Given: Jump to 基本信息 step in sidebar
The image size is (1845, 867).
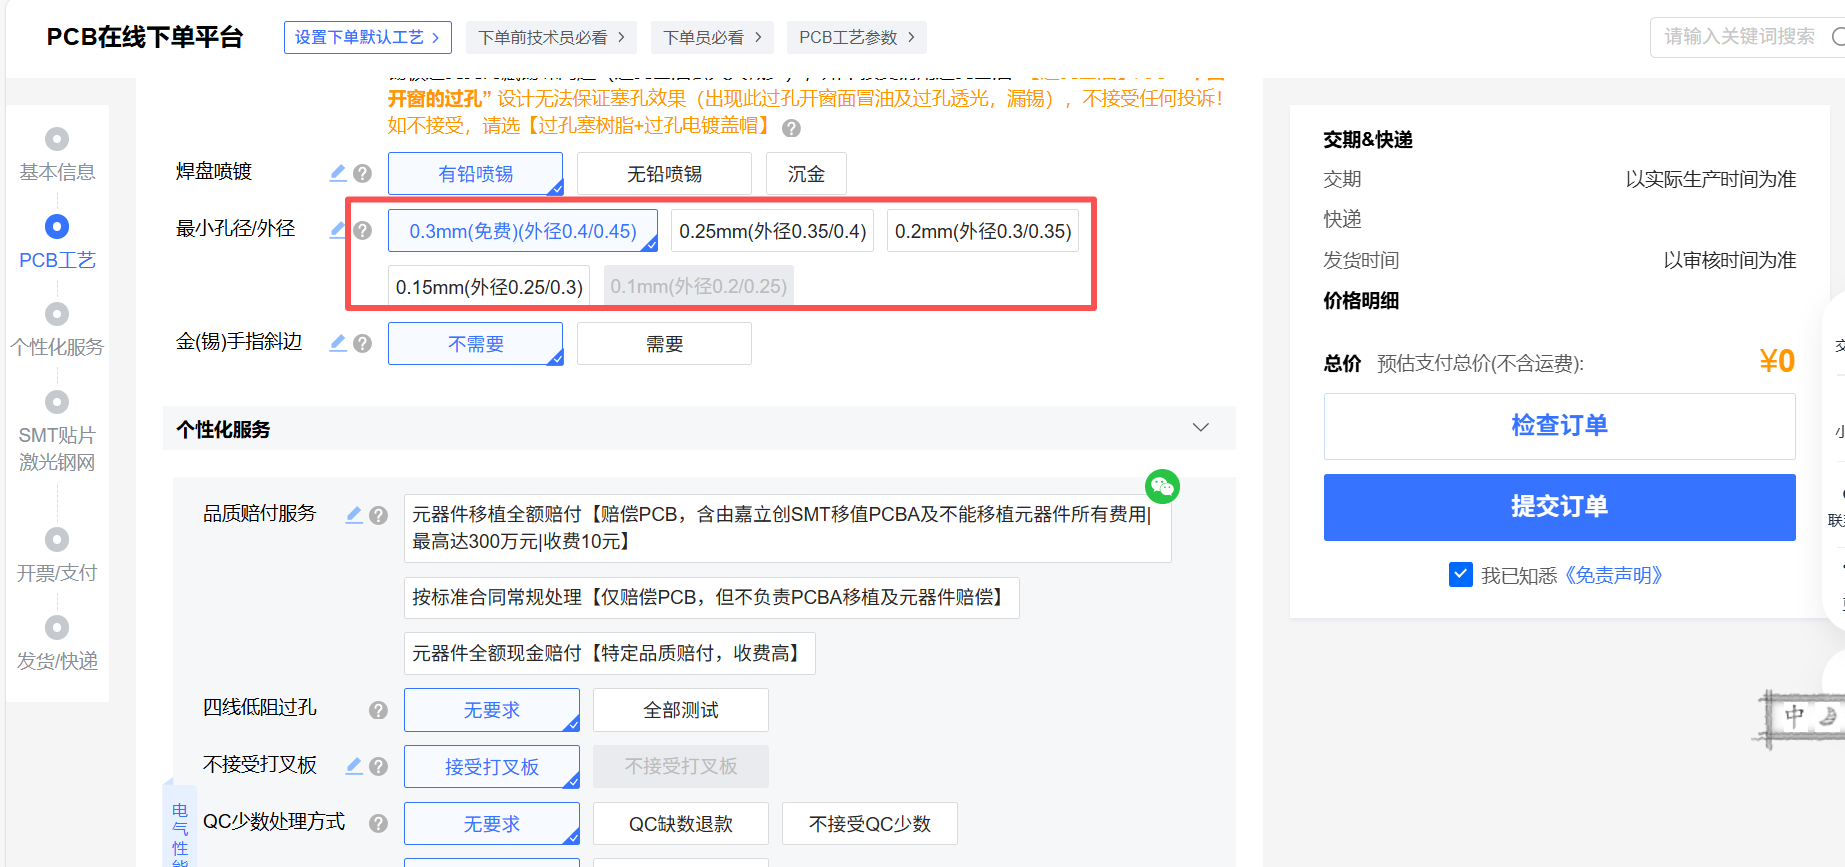Looking at the screenshot, I should pos(57,156).
